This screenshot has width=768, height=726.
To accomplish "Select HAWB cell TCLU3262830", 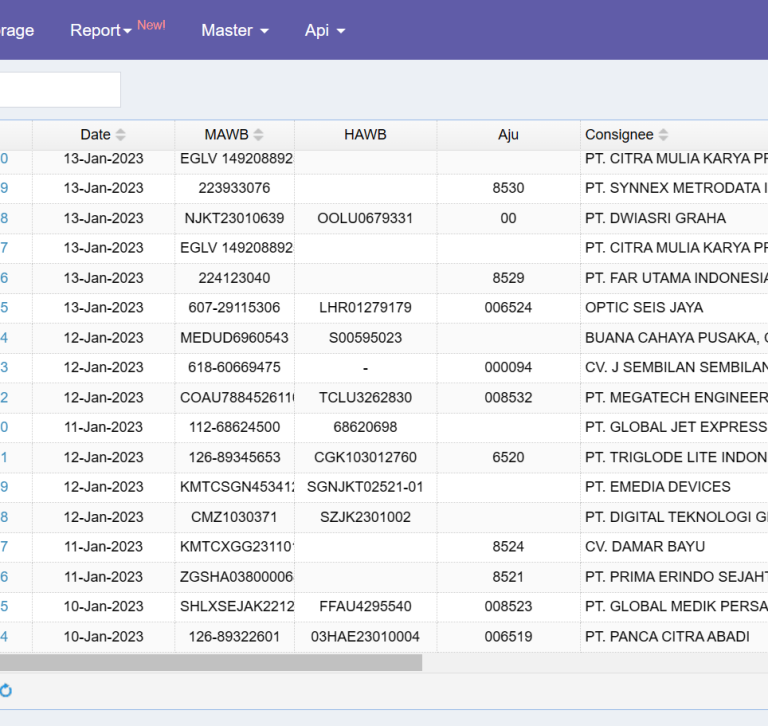I will [x=365, y=397].
